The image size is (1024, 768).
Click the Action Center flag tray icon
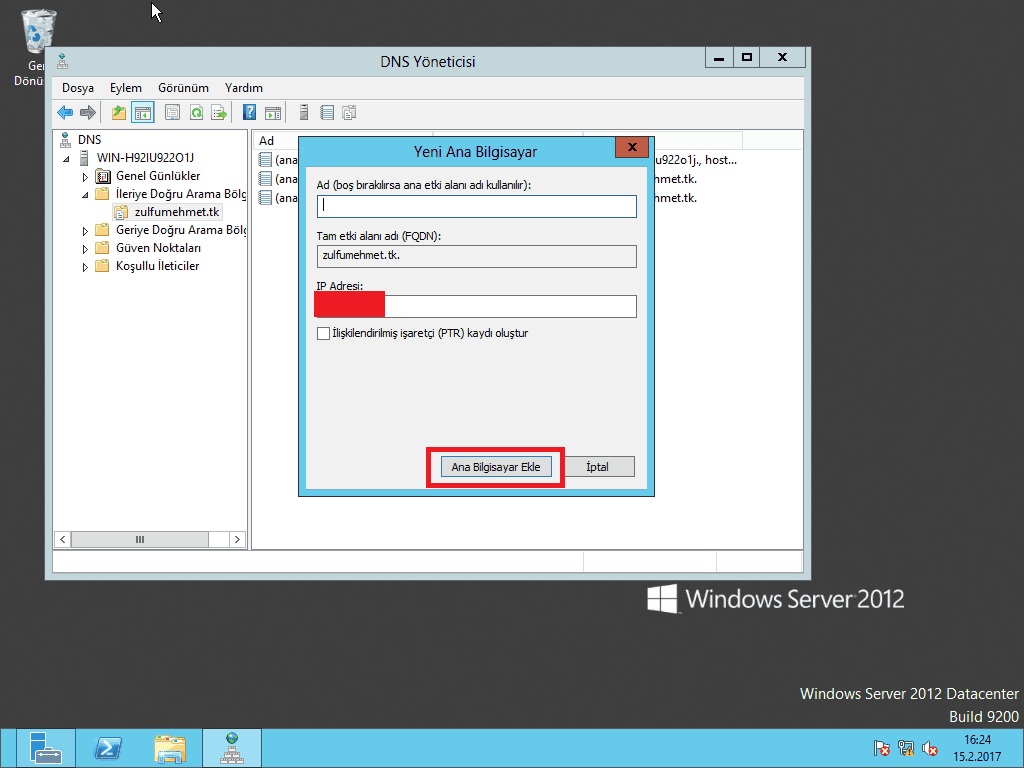click(x=882, y=748)
